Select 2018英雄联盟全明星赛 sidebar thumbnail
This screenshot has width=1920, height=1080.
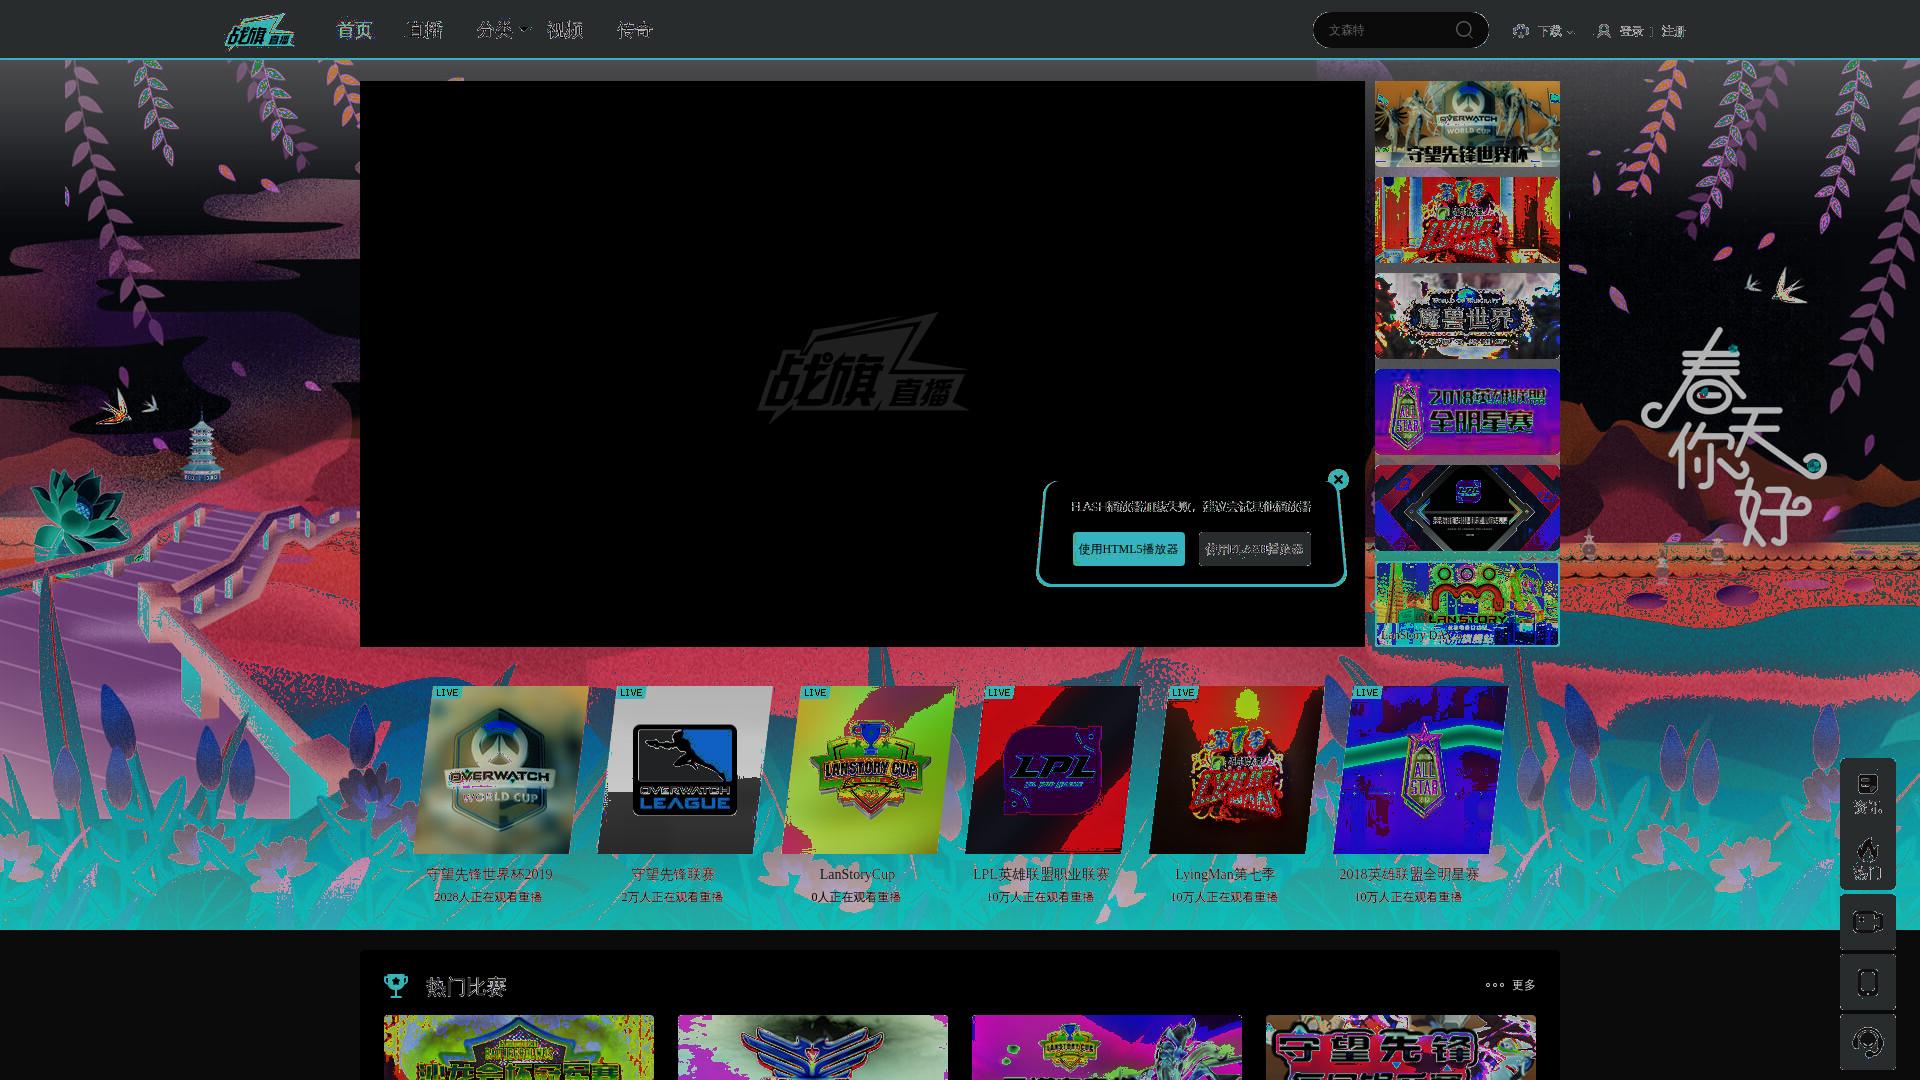click(1467, 411)
